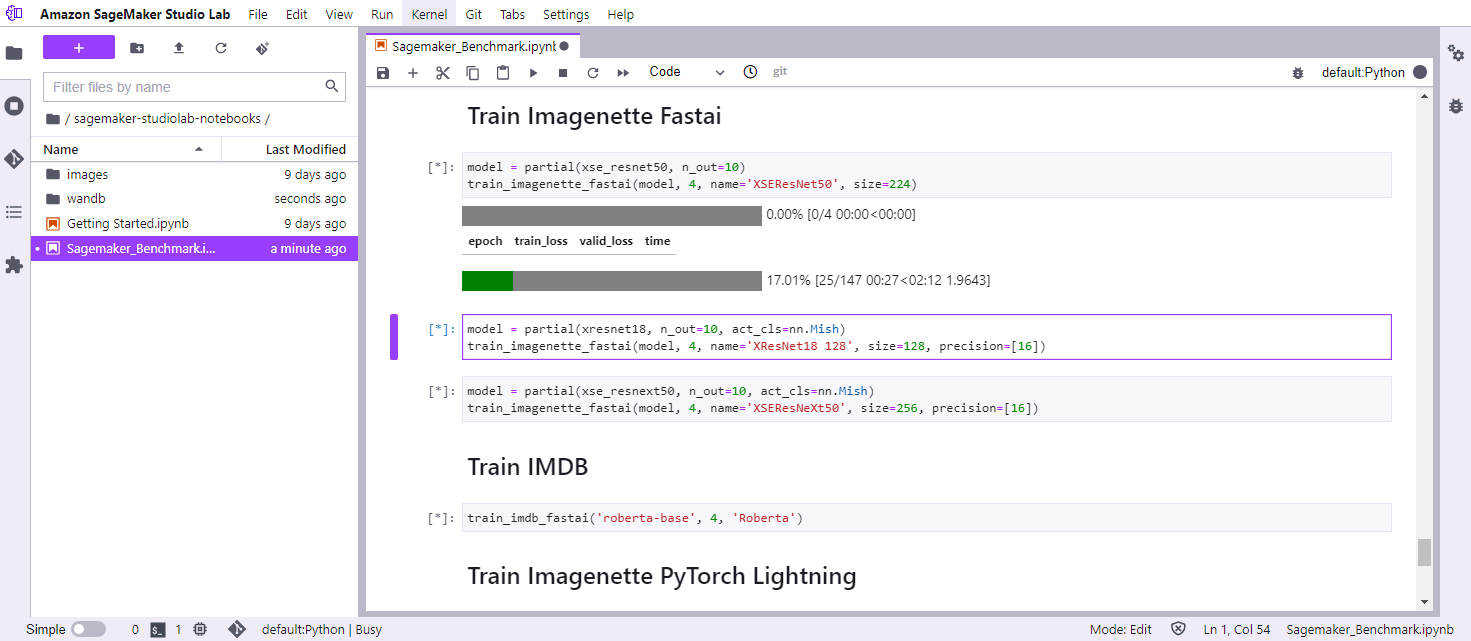Run the selected cell with play icon

pos(533,73)
